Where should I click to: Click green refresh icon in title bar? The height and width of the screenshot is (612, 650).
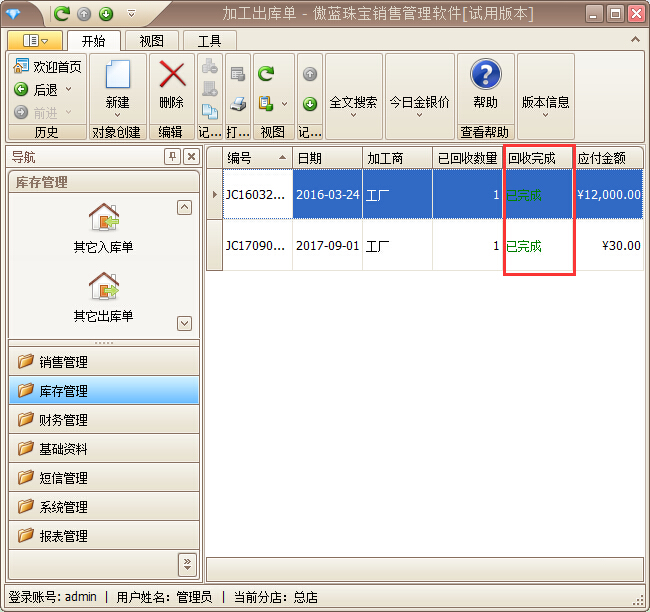(x=62, y=14)
